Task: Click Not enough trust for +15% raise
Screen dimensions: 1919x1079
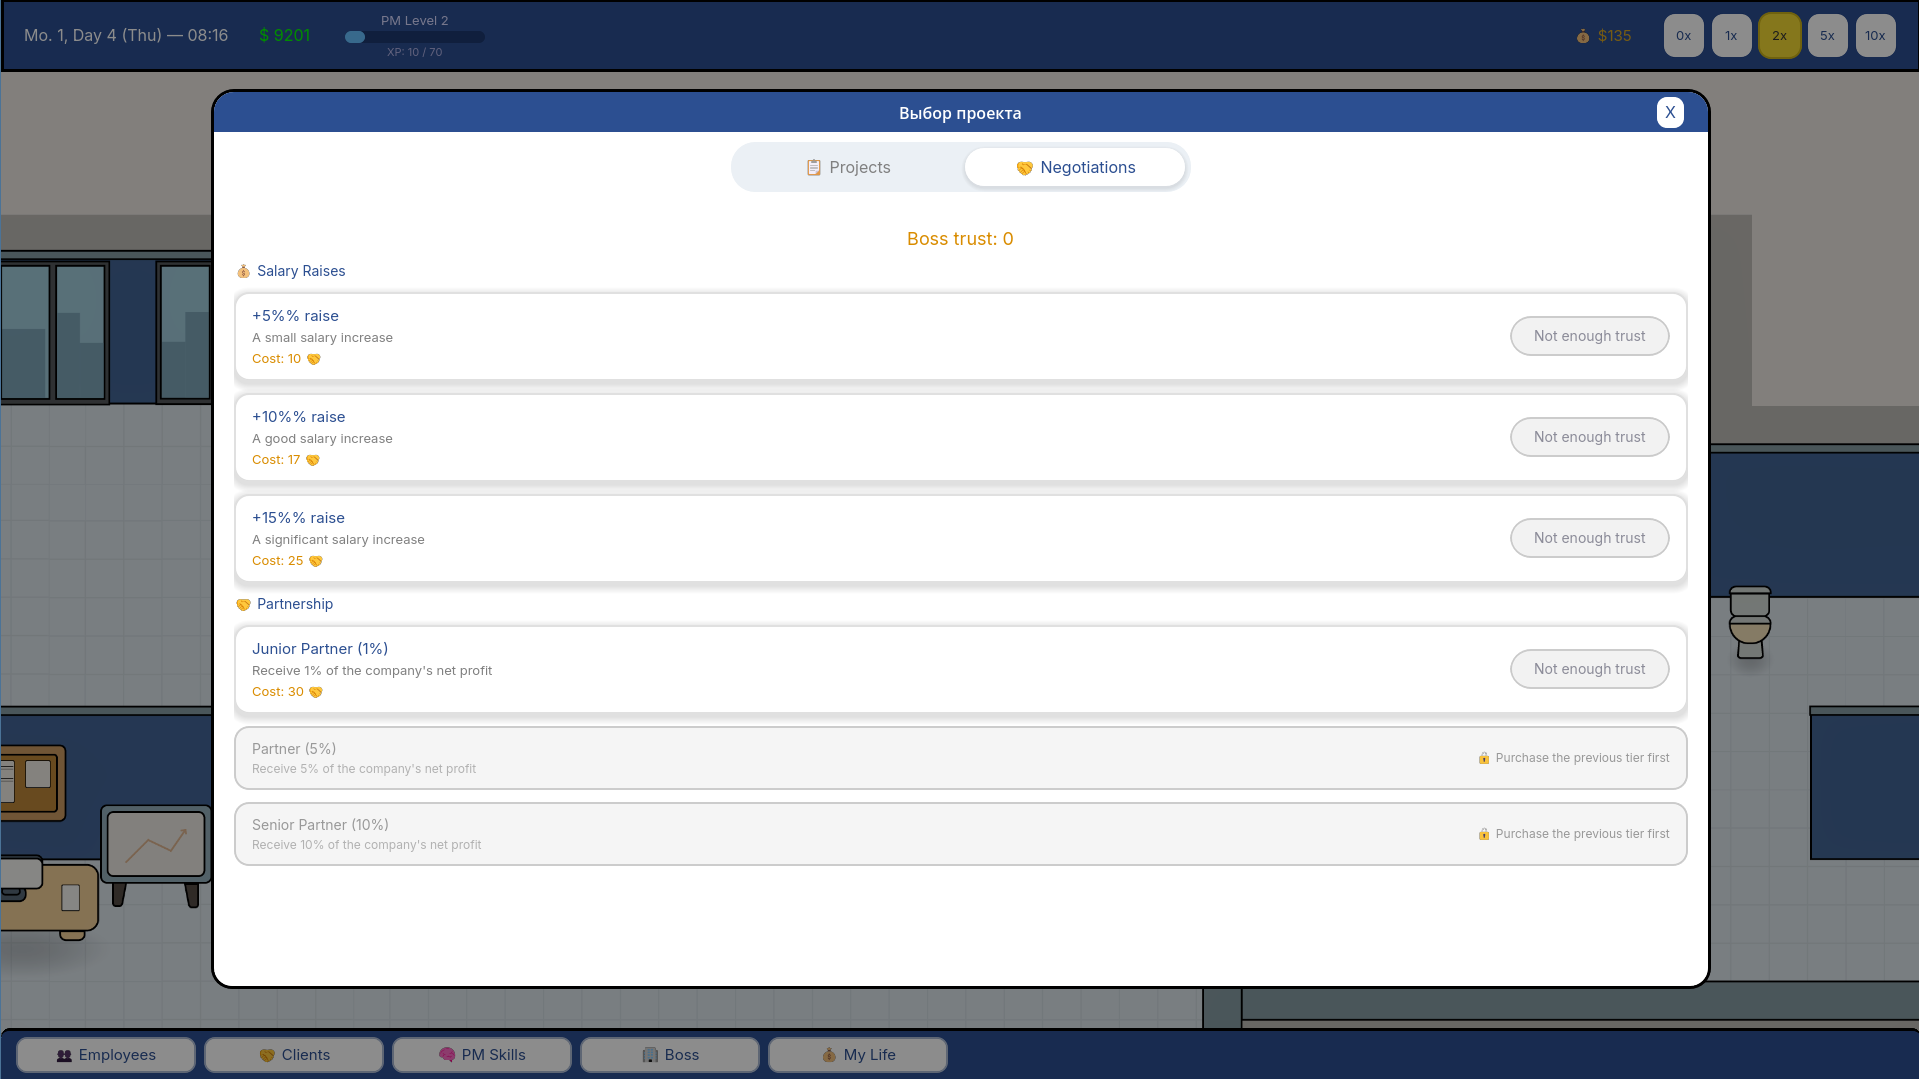Action: (x=1589, y=538)
